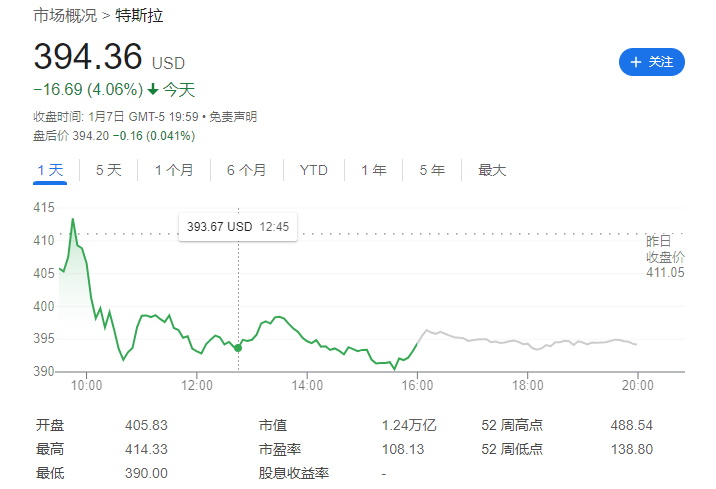716x489 pixels.
Task: Click the −16.69 (4.06%) change text
Action: (x=88, y=89)
